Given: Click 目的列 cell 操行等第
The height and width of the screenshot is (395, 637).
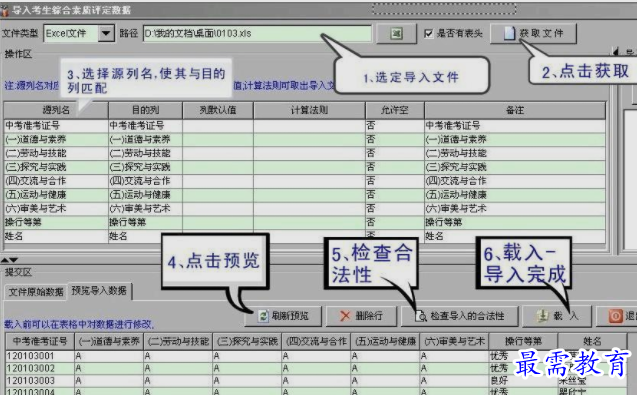Looking at the screenshot, I should [x=145, y=222].
